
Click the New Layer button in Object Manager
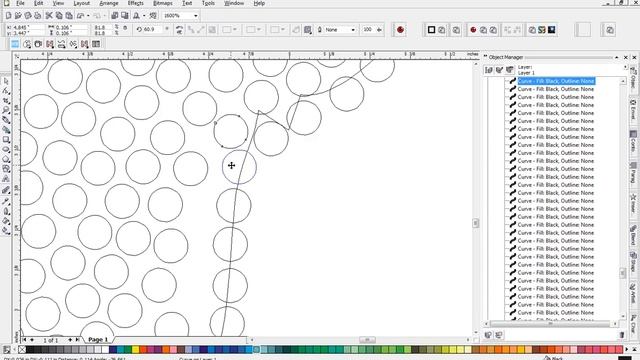point(489,335)
